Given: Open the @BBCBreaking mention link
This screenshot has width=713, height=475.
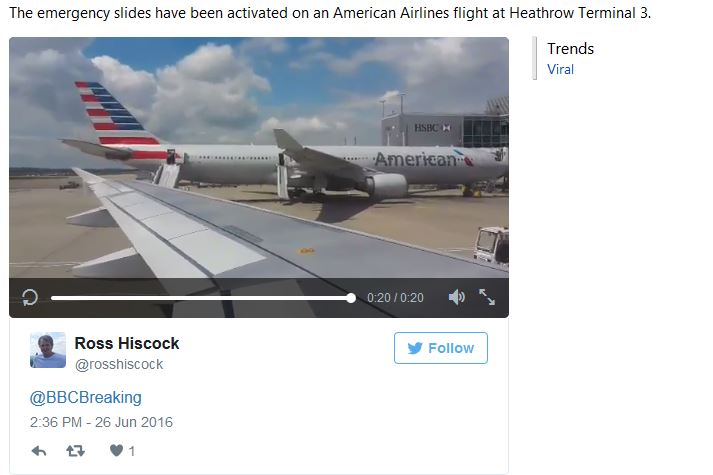Looking at the screenshot, I should tap(85, 397).
